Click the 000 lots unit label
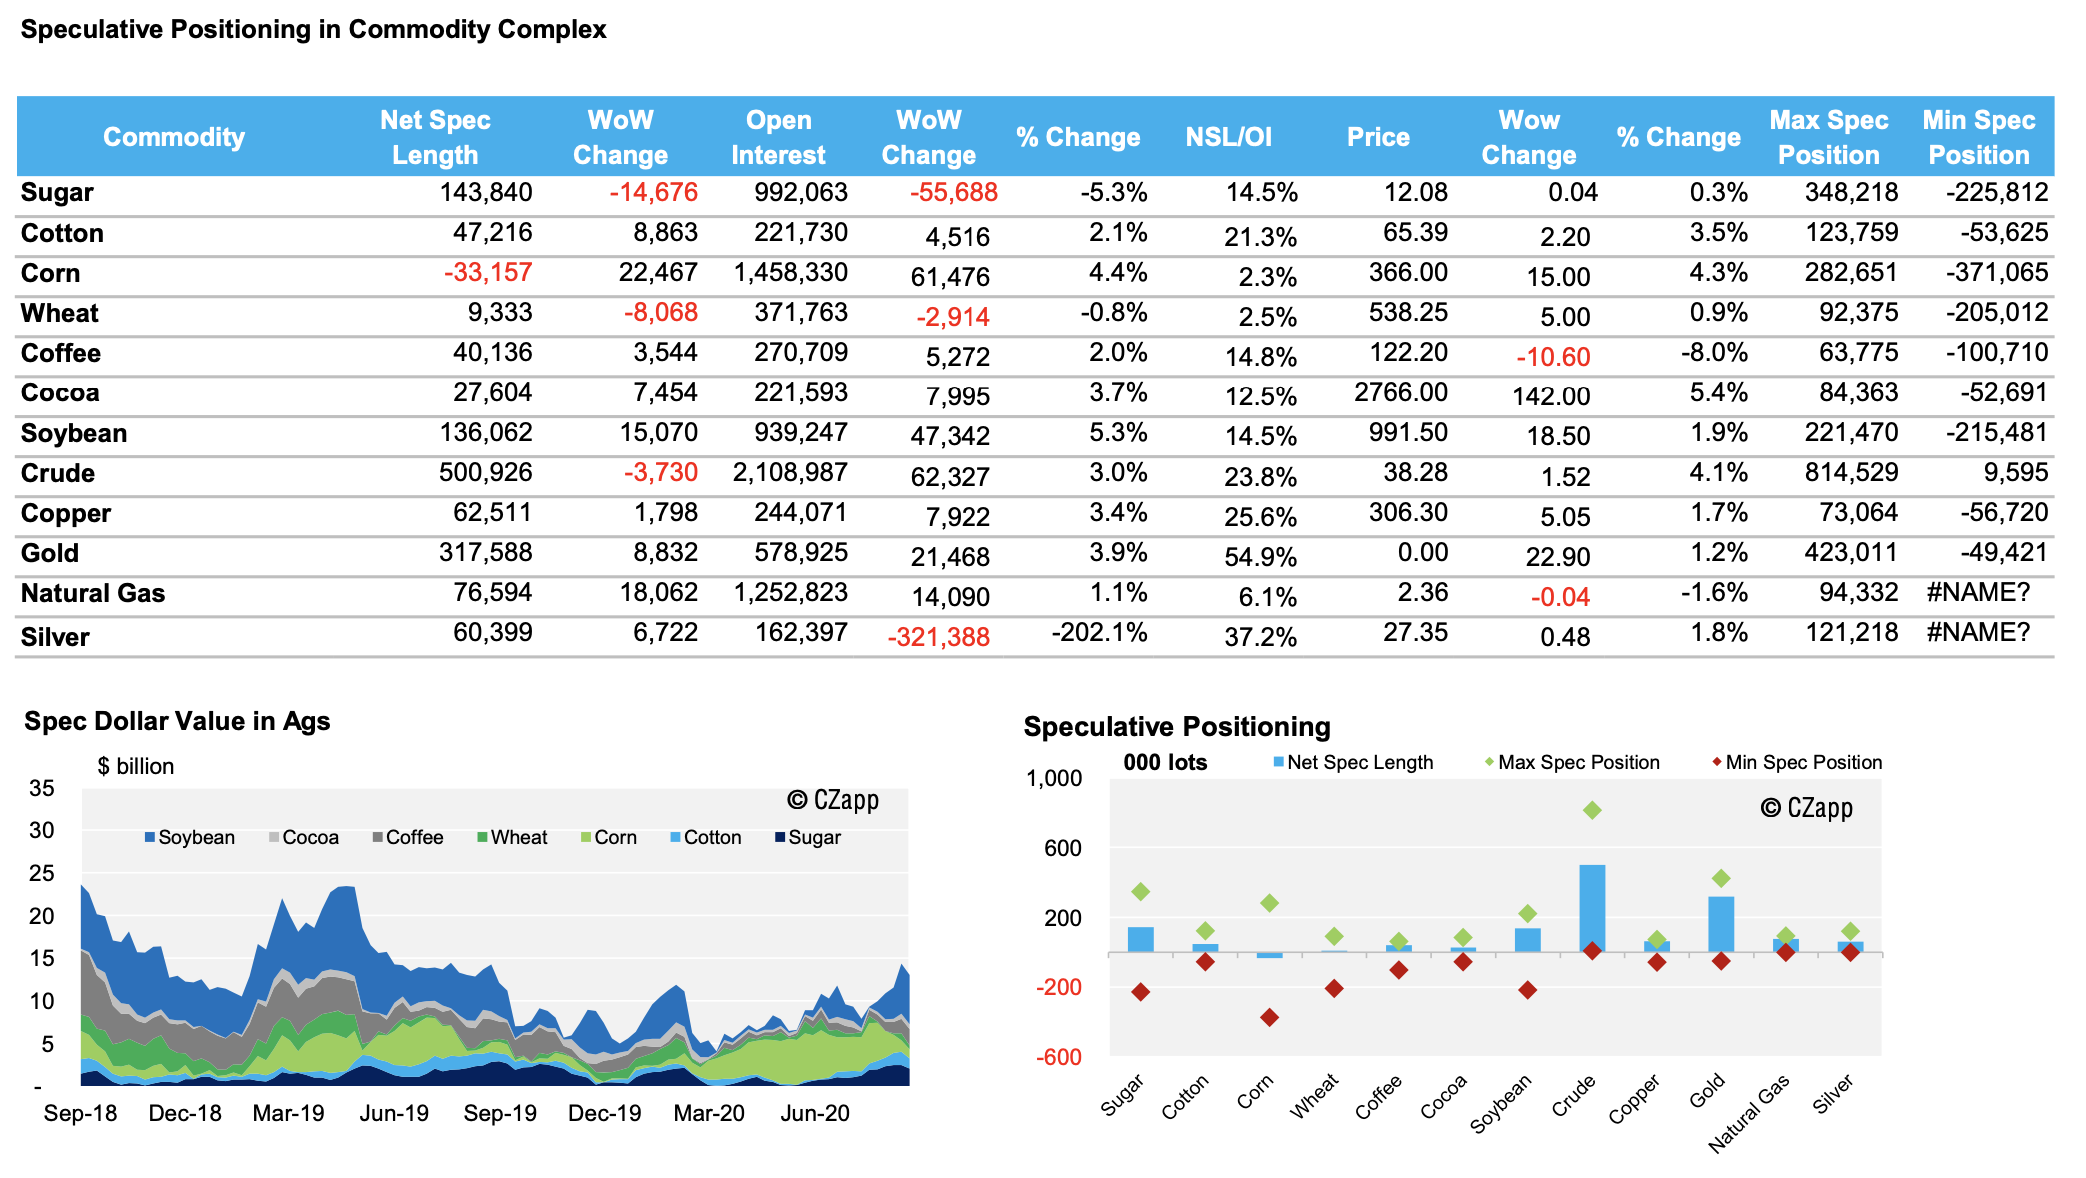The image size is (2086, 1178). (x=1165, y=762)
